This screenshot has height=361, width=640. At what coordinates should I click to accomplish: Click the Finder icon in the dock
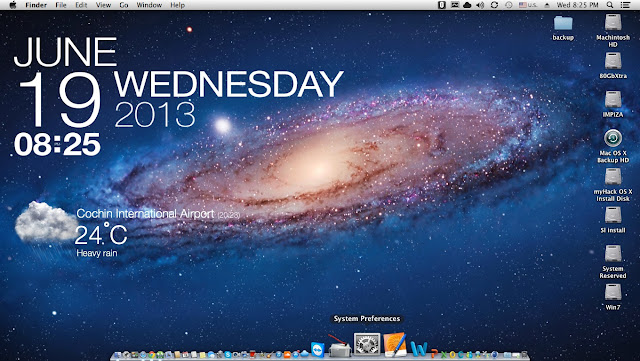118,354
